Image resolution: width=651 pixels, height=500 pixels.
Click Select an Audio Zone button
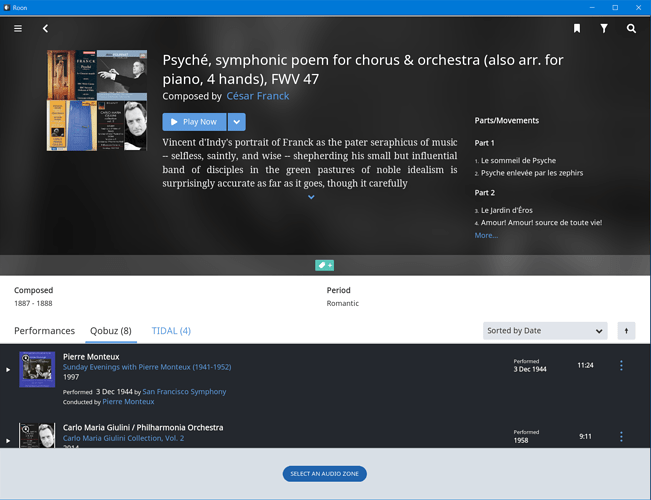[x=325, y=474]
